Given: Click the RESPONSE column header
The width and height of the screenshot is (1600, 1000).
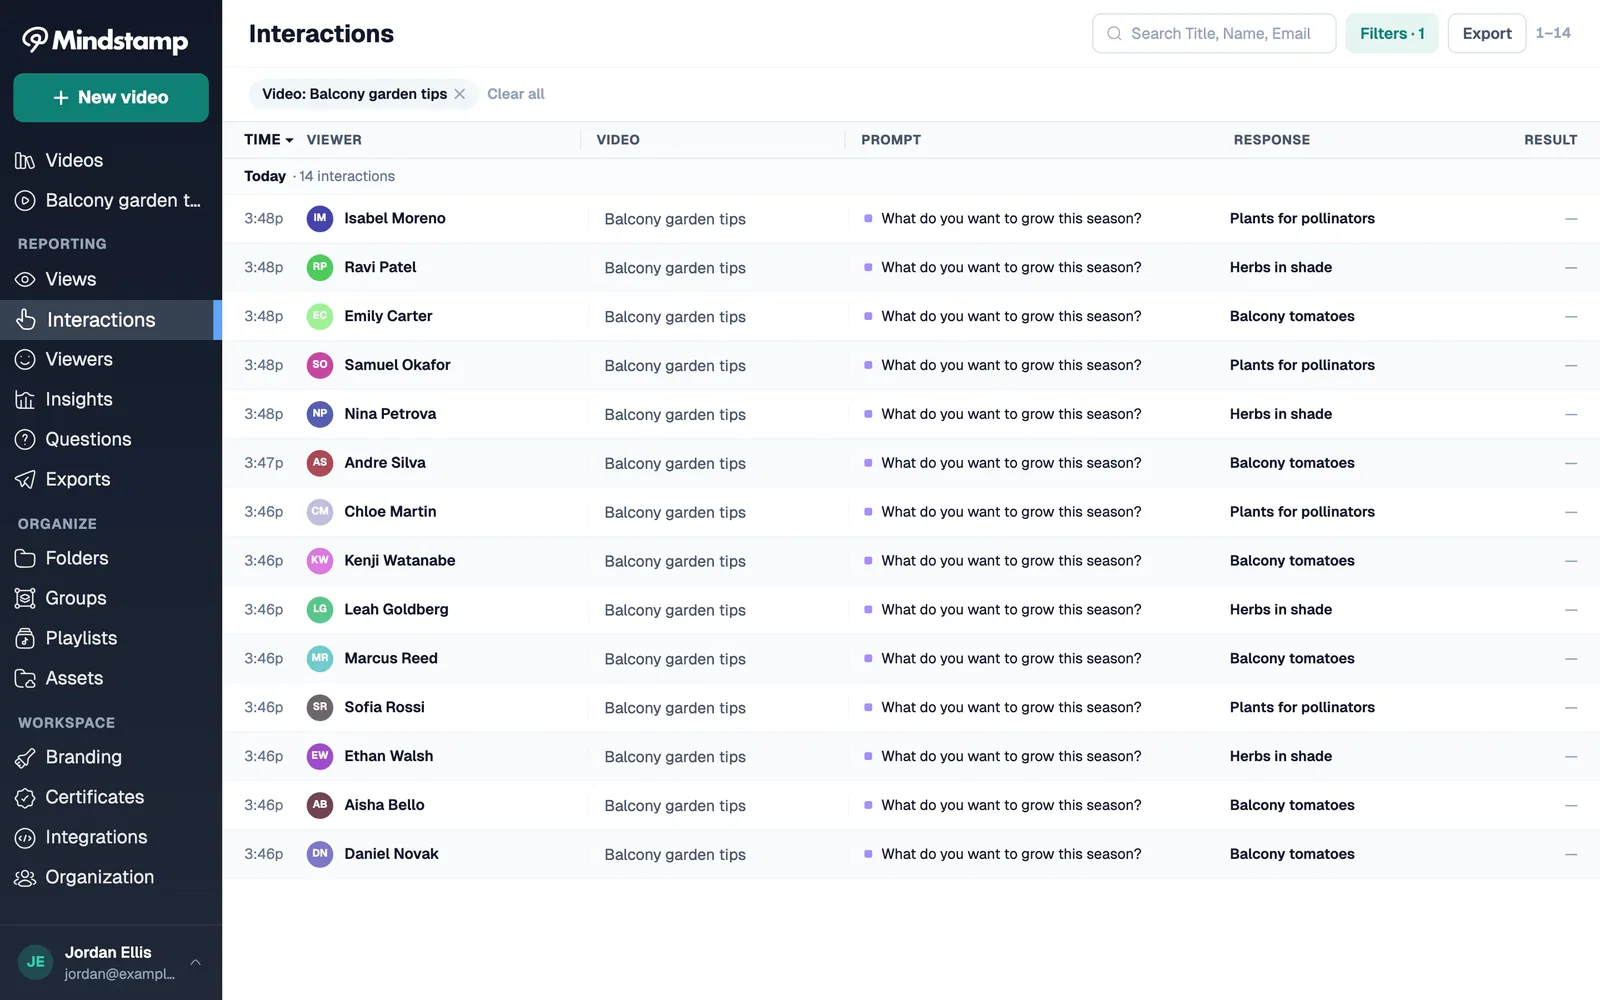Looking at the screenshot, I should 1271,140.
